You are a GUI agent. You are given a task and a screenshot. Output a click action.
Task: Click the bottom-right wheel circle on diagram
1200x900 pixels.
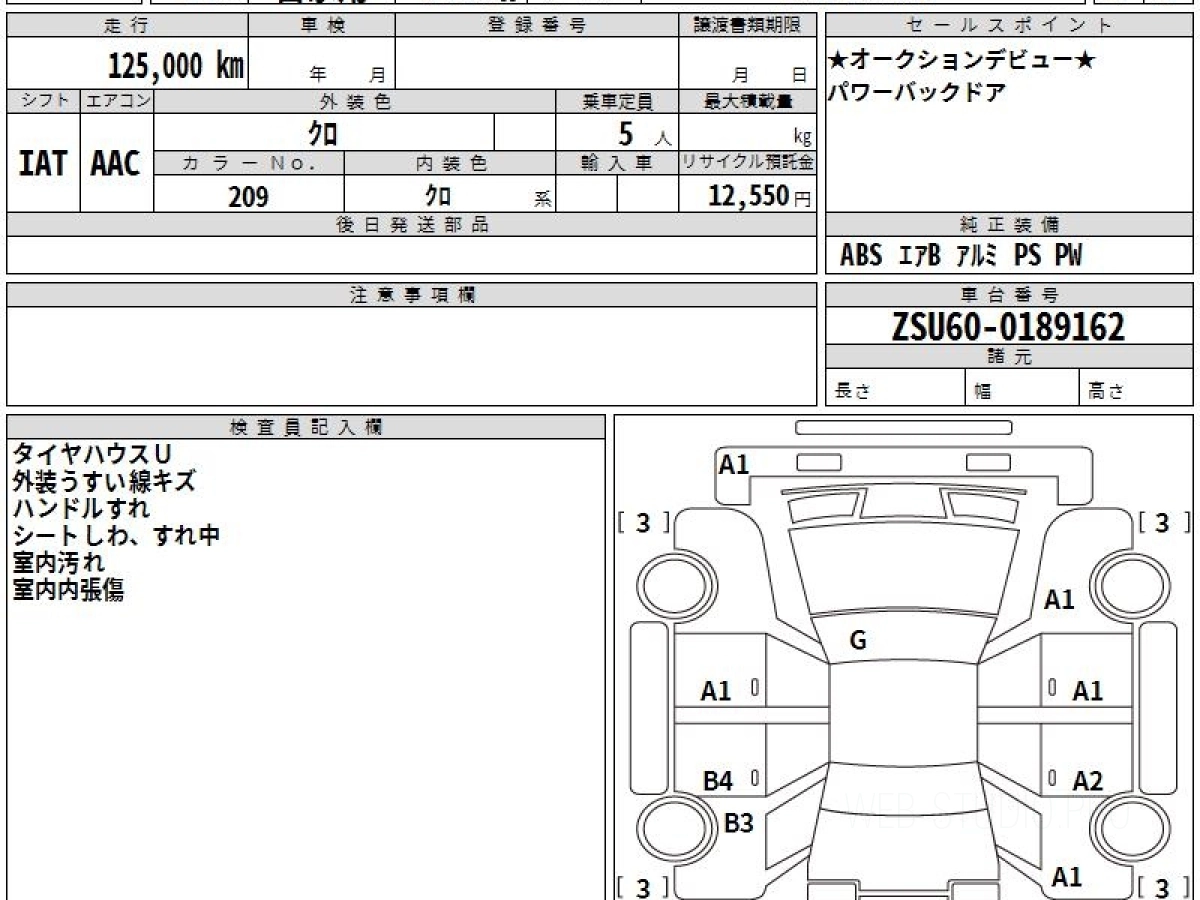[1129, 829]
